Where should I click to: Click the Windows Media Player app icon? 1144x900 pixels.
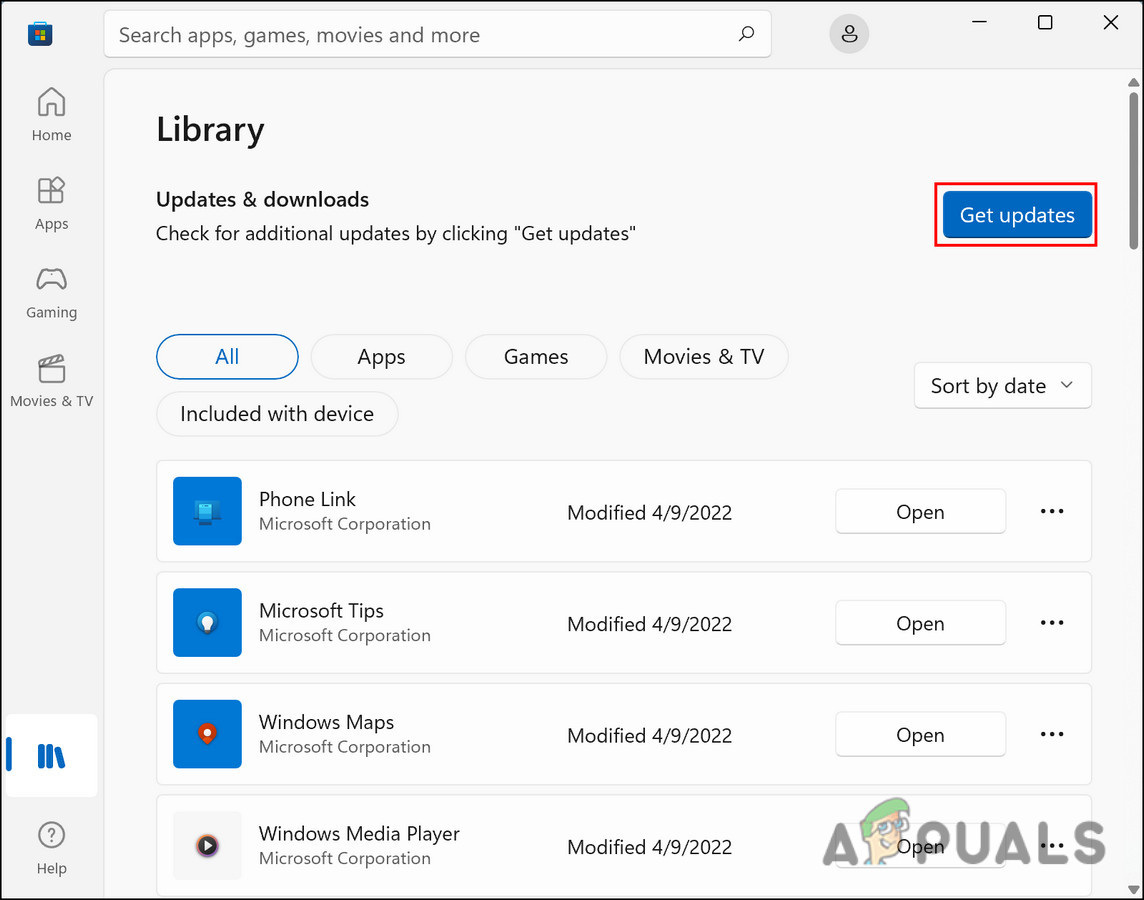[207, 845]
